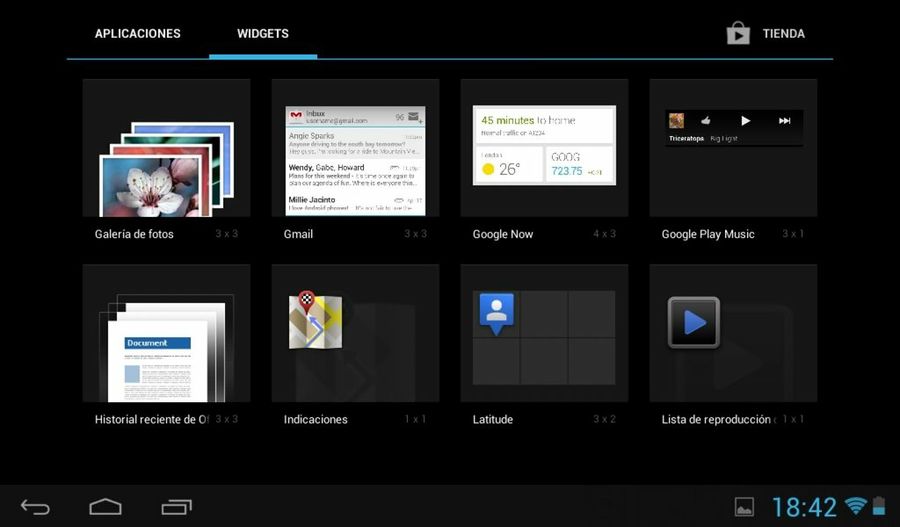The height and width of the screenshot is (527, 900).
Task: Open the Tienda store link
Action: (x=783, y=33)
